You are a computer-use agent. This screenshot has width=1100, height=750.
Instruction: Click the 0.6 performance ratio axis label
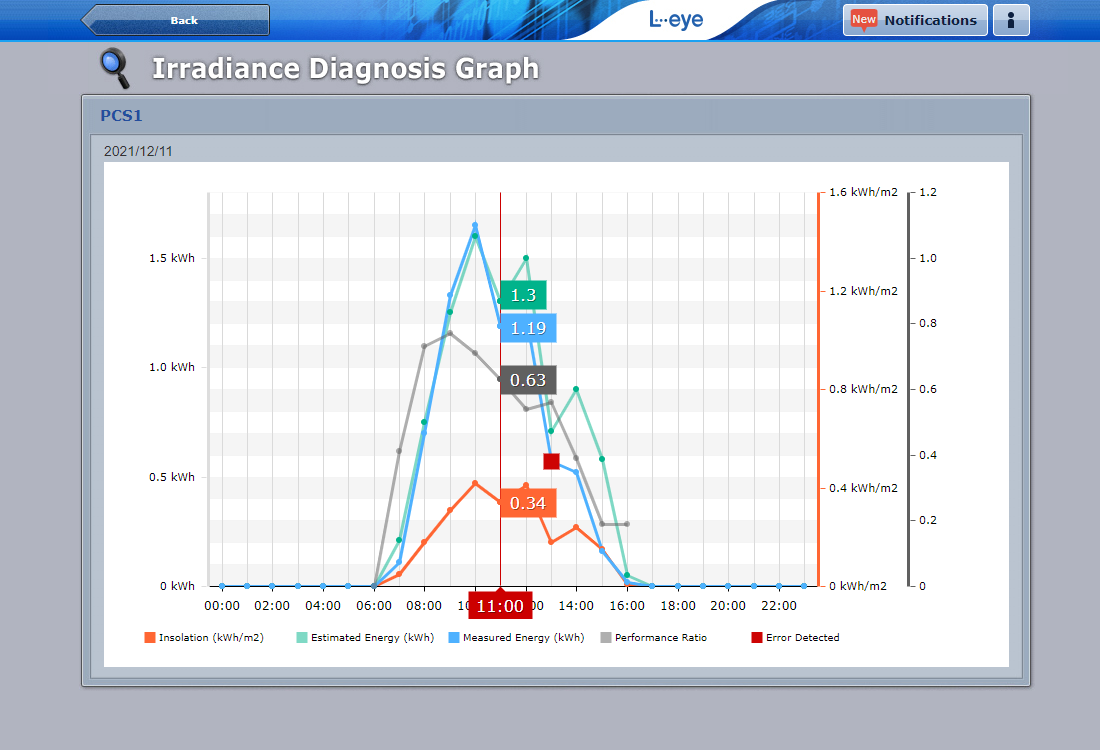pos(927,389)
